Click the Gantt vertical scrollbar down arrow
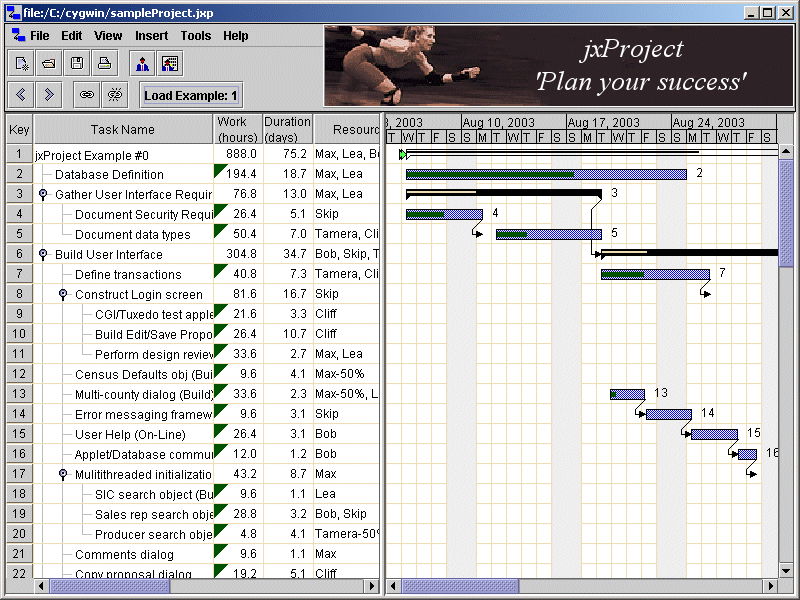 click(786, 571)
